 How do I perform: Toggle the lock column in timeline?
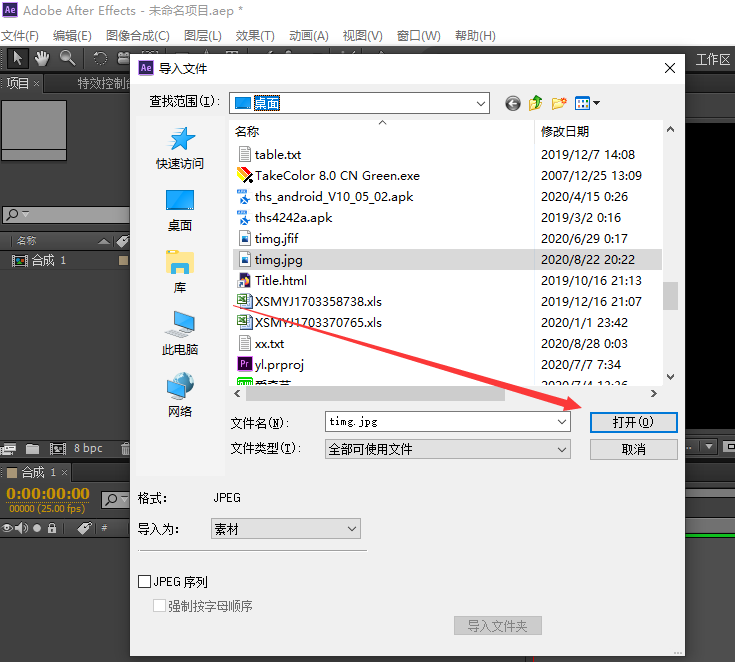point(52,528)
